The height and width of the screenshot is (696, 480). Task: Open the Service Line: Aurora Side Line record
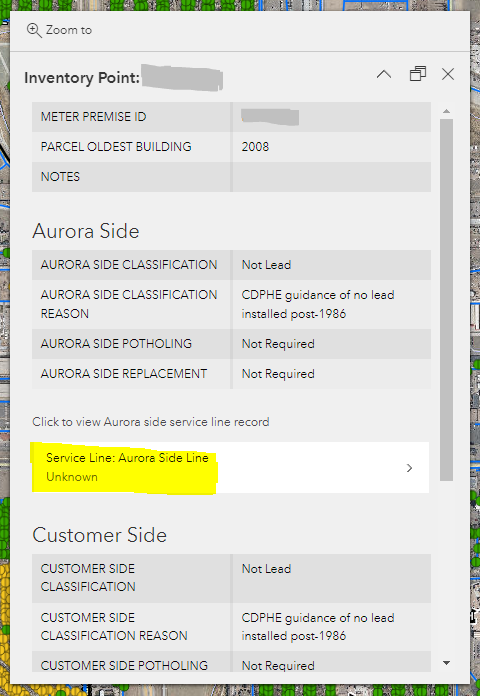tap(230, 467)
